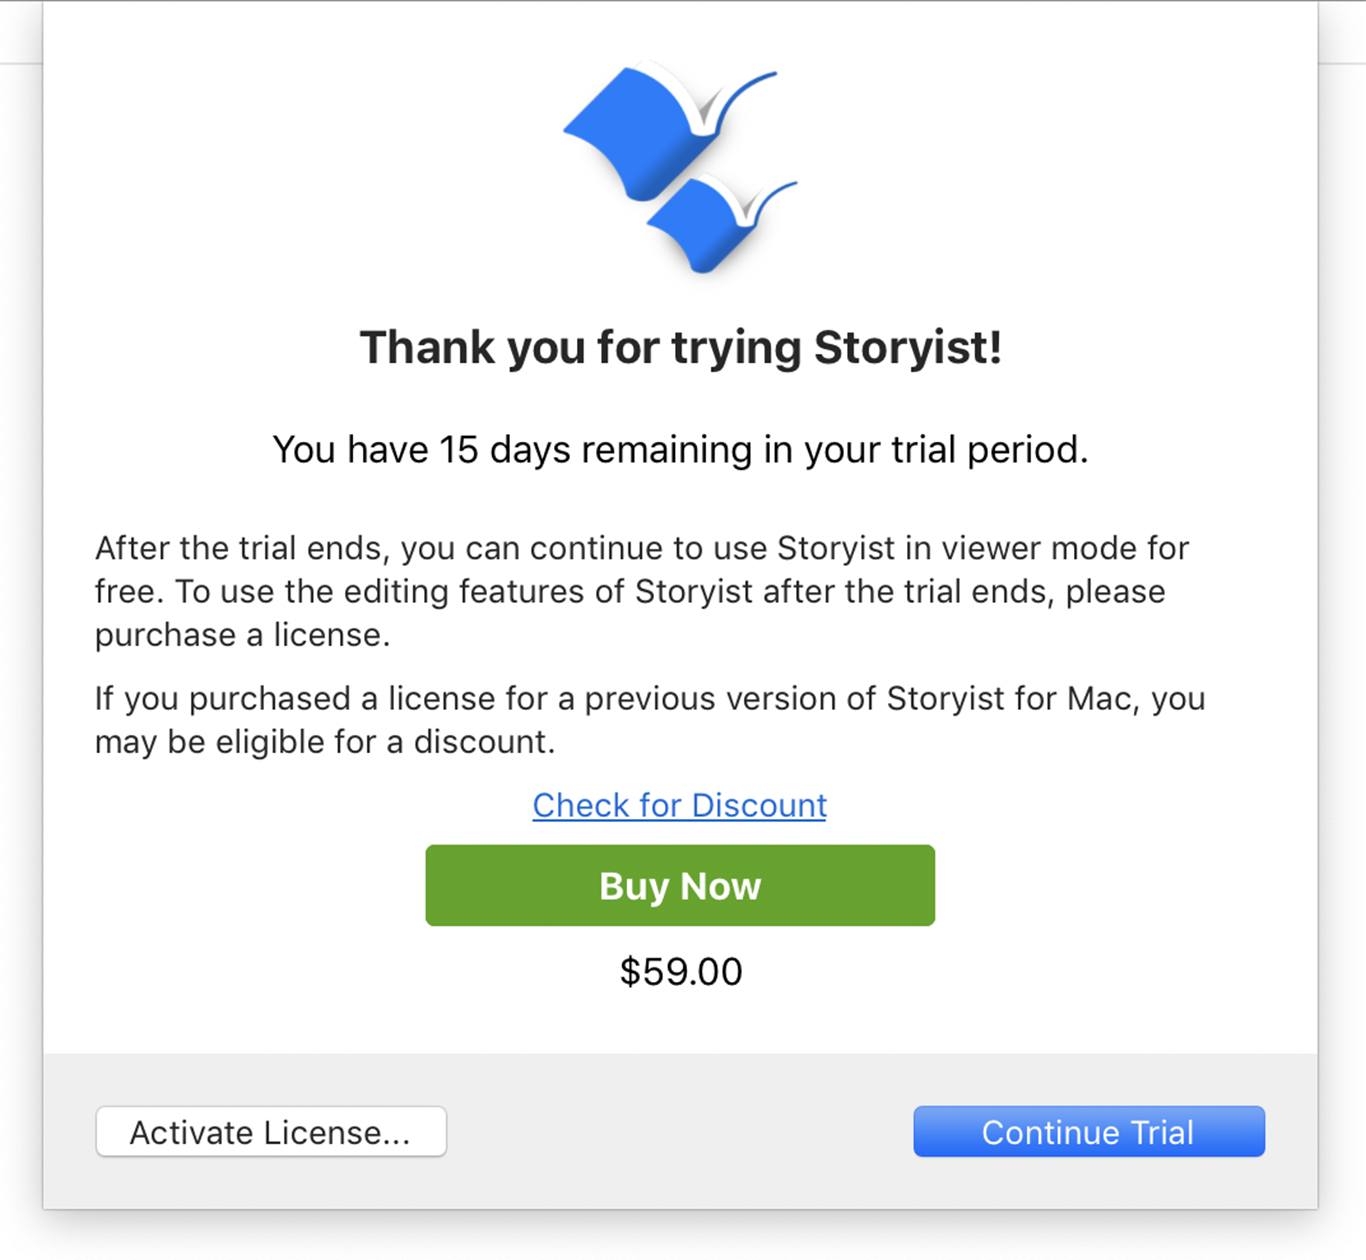
Task: Click the green Buy Now button
Action: (680, 886)
